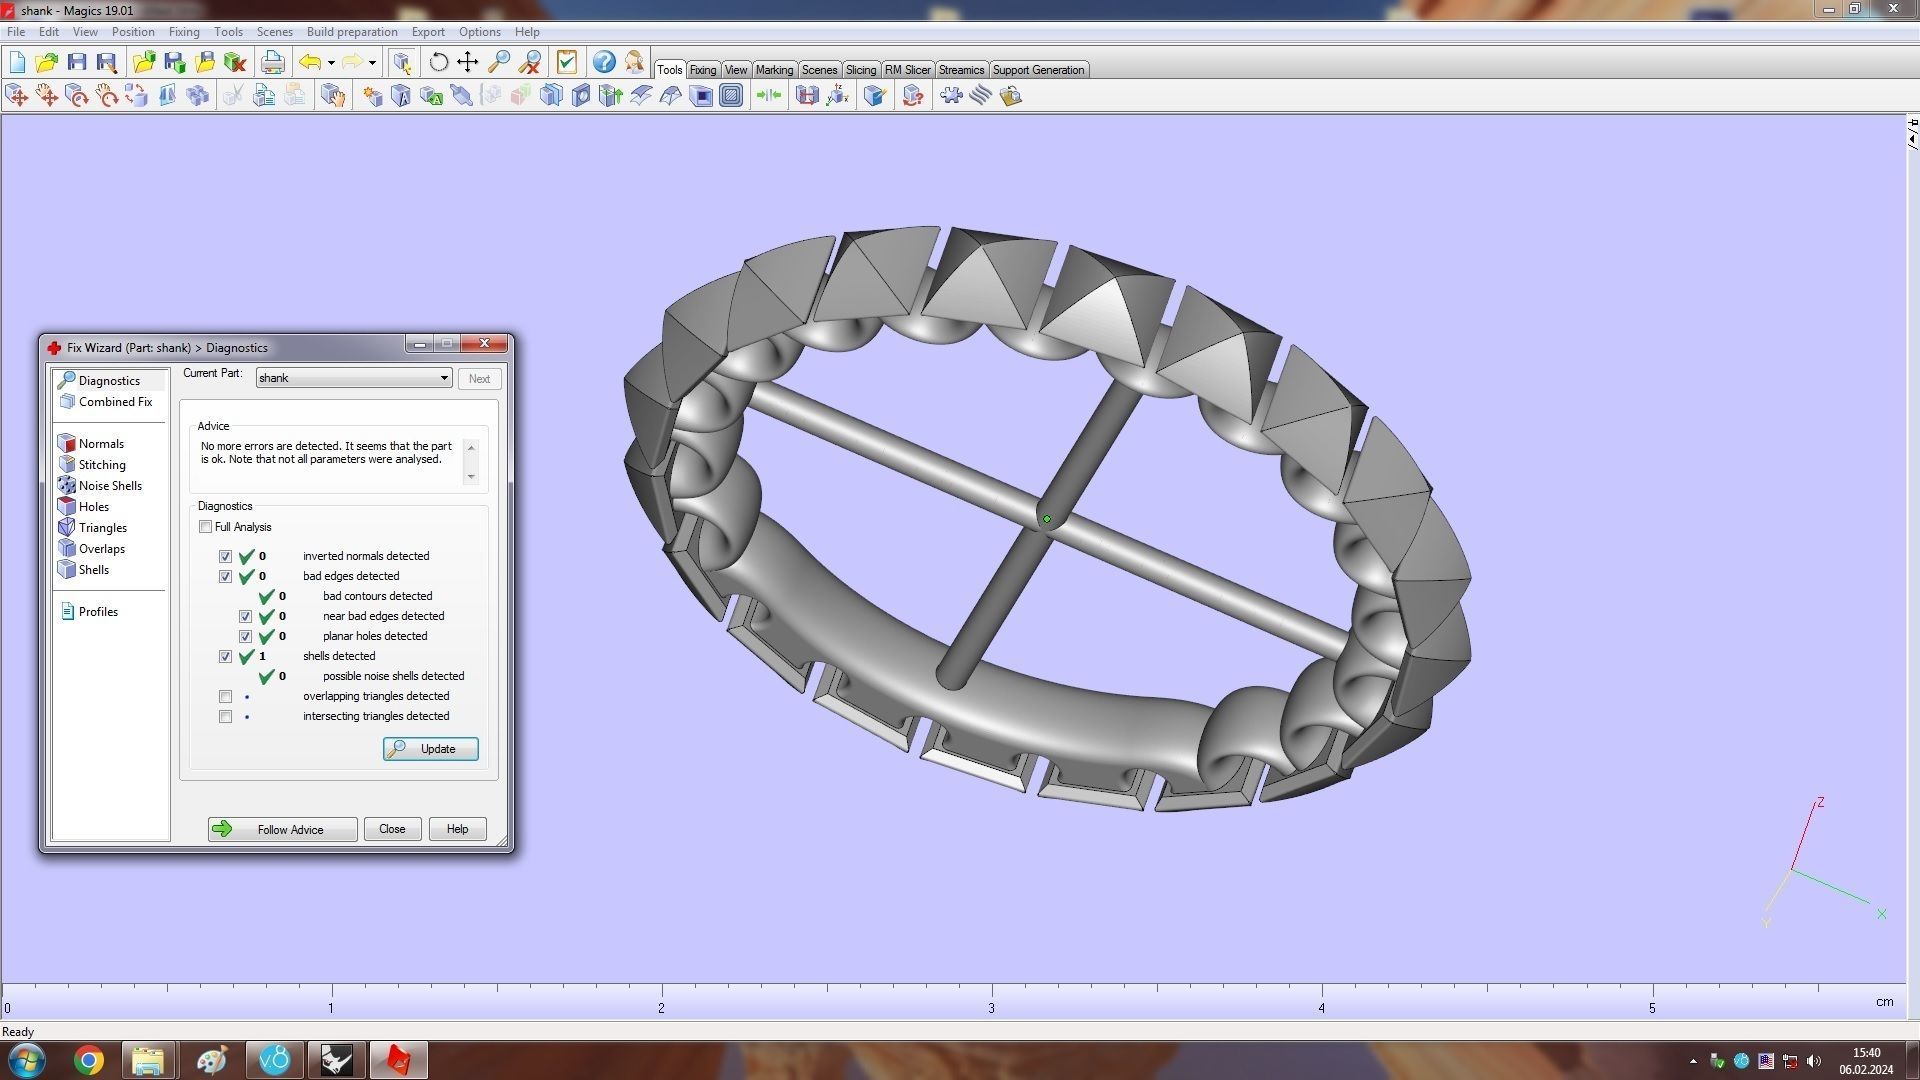Viewport: 1920px width, 1080px height.
Task: Click the Translate part tool icon
Action: pyautogui.click(x=17, y=96)
